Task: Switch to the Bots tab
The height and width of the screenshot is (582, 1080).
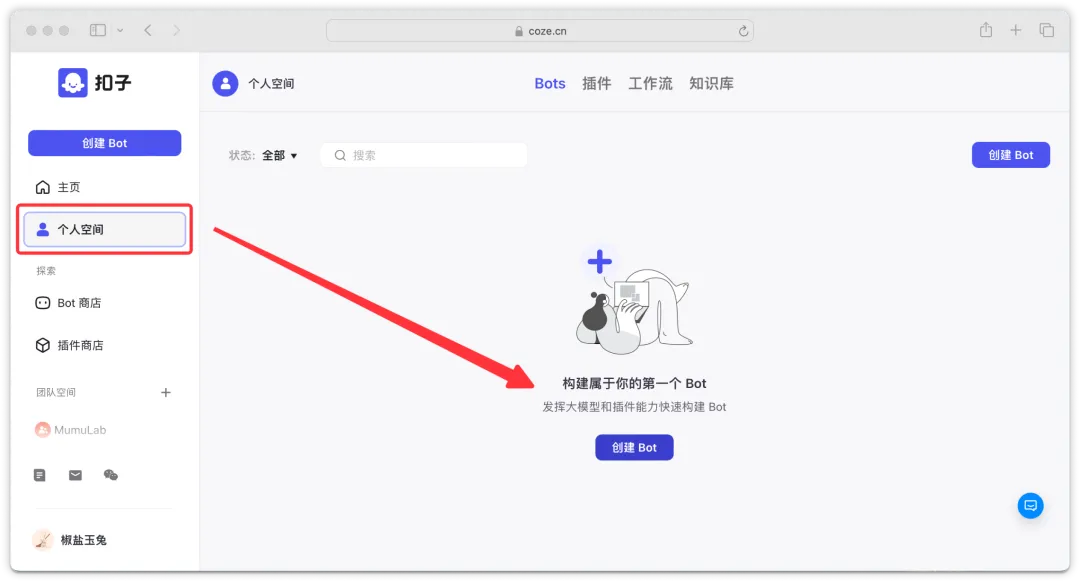Action: tap(550, 83)
